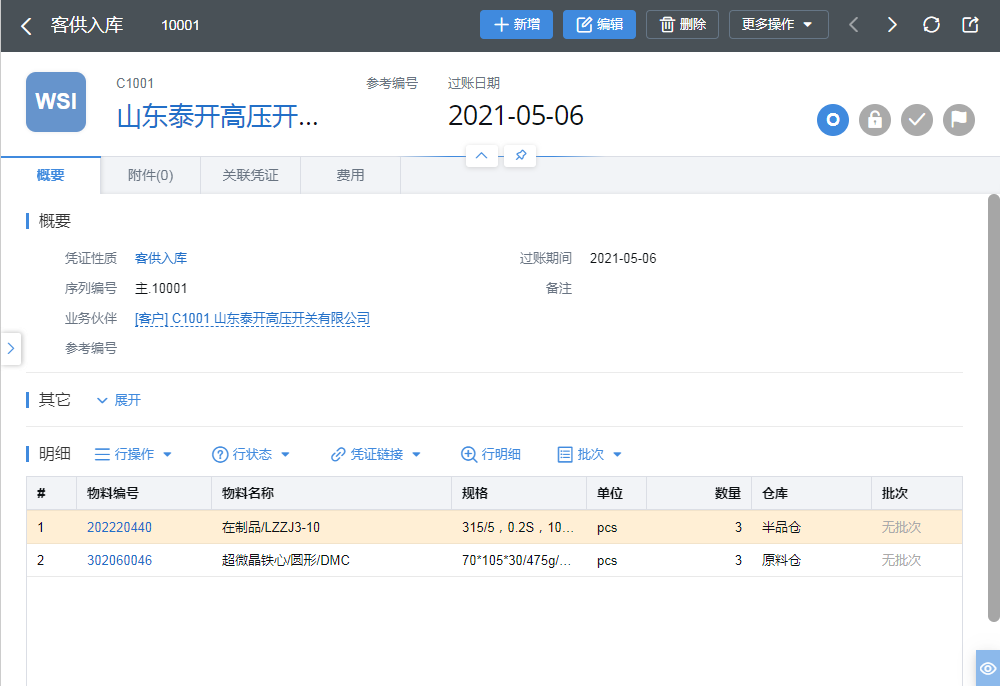Click the header company name 山东泰开高压开…

click(x=217, y=117)
